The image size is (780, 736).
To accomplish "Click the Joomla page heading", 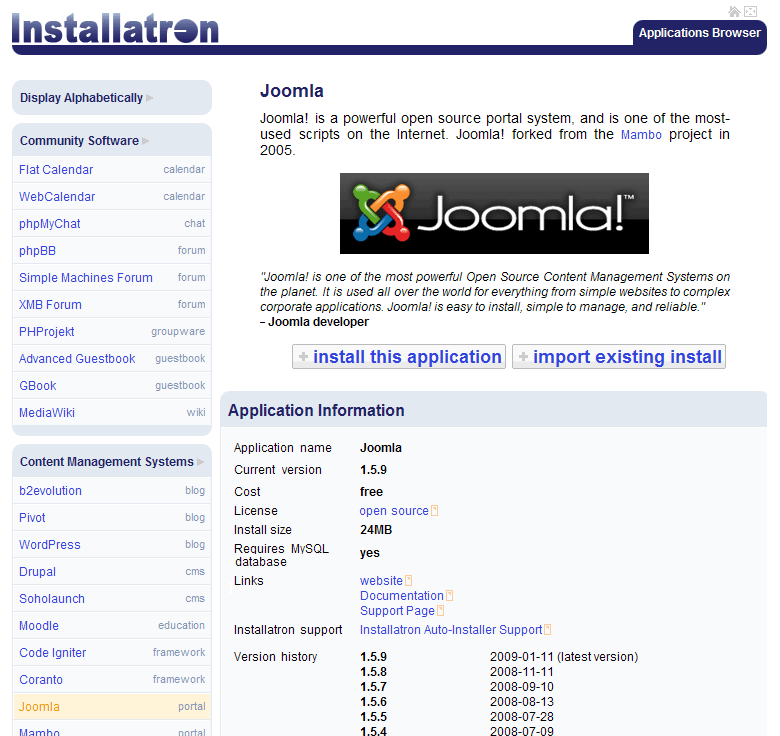I will (x=292, y=91).
